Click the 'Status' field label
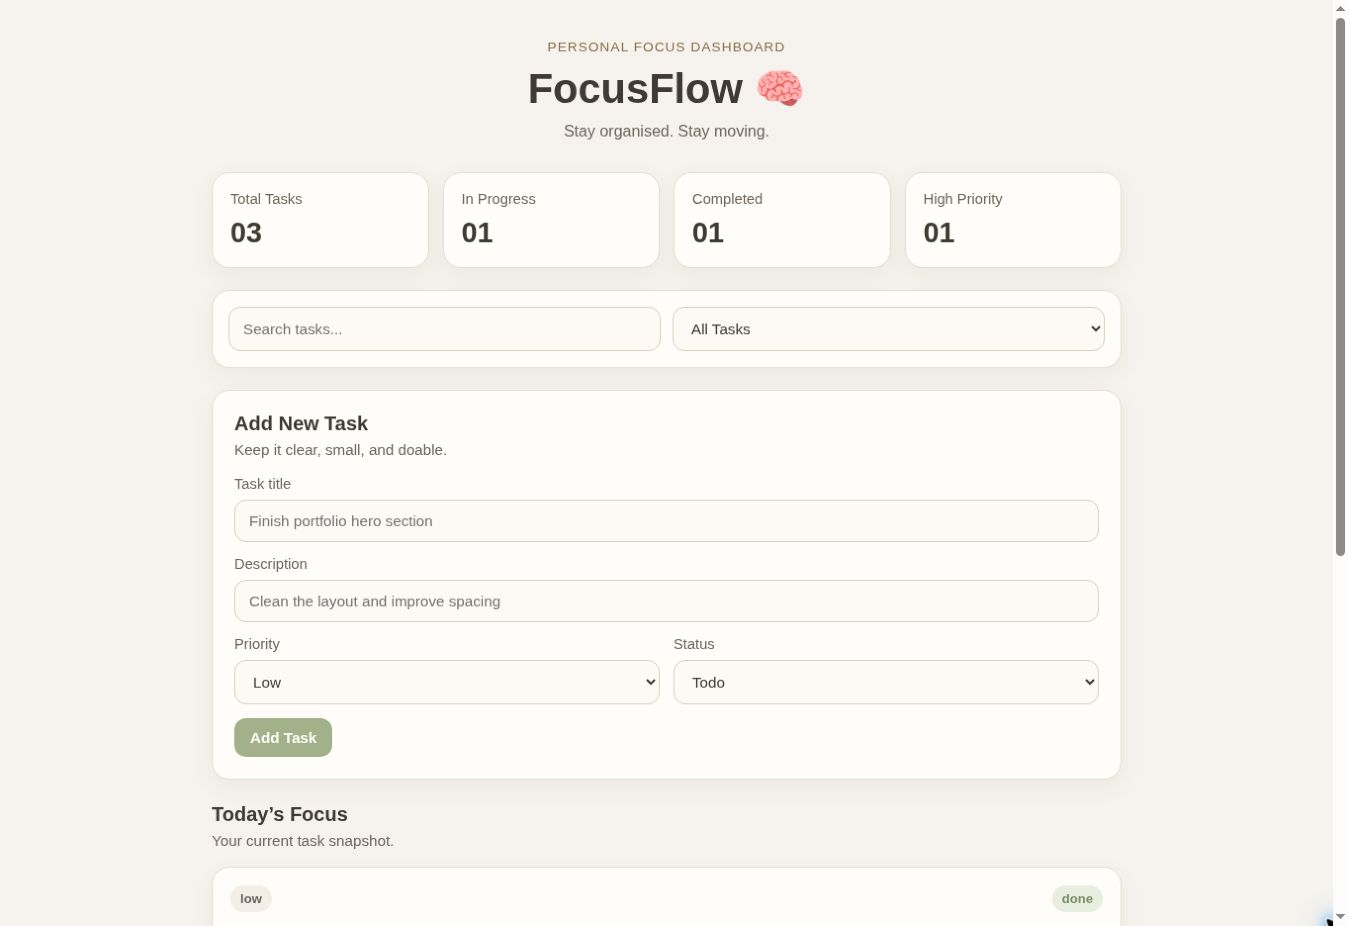The width and height of the screenshot is (1348, 926). pos(694,644)
